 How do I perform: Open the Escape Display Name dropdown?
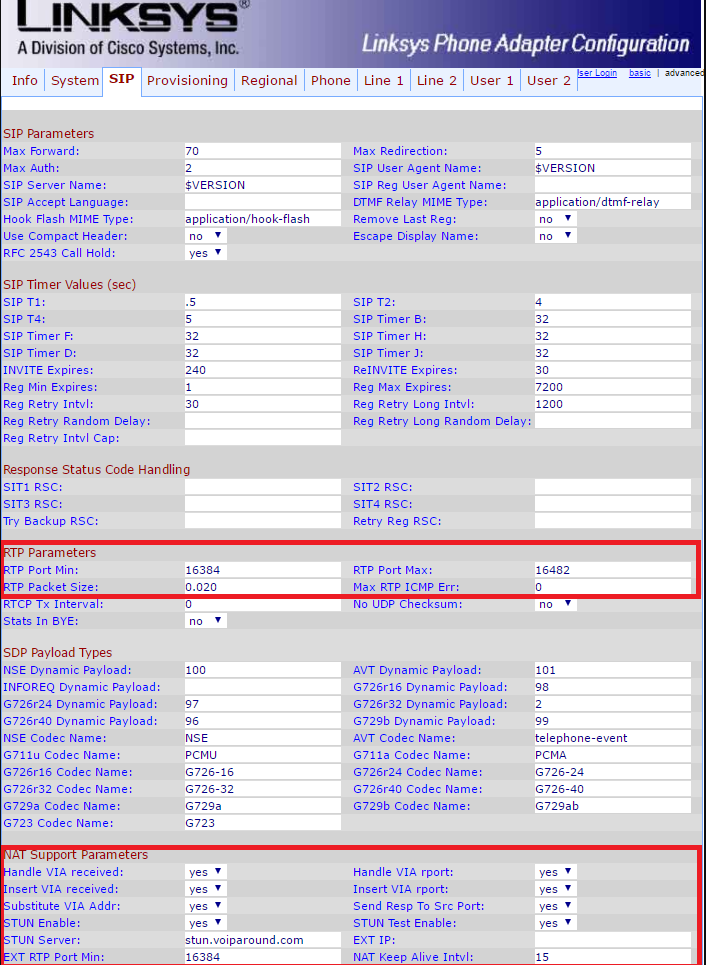point(556,236)
